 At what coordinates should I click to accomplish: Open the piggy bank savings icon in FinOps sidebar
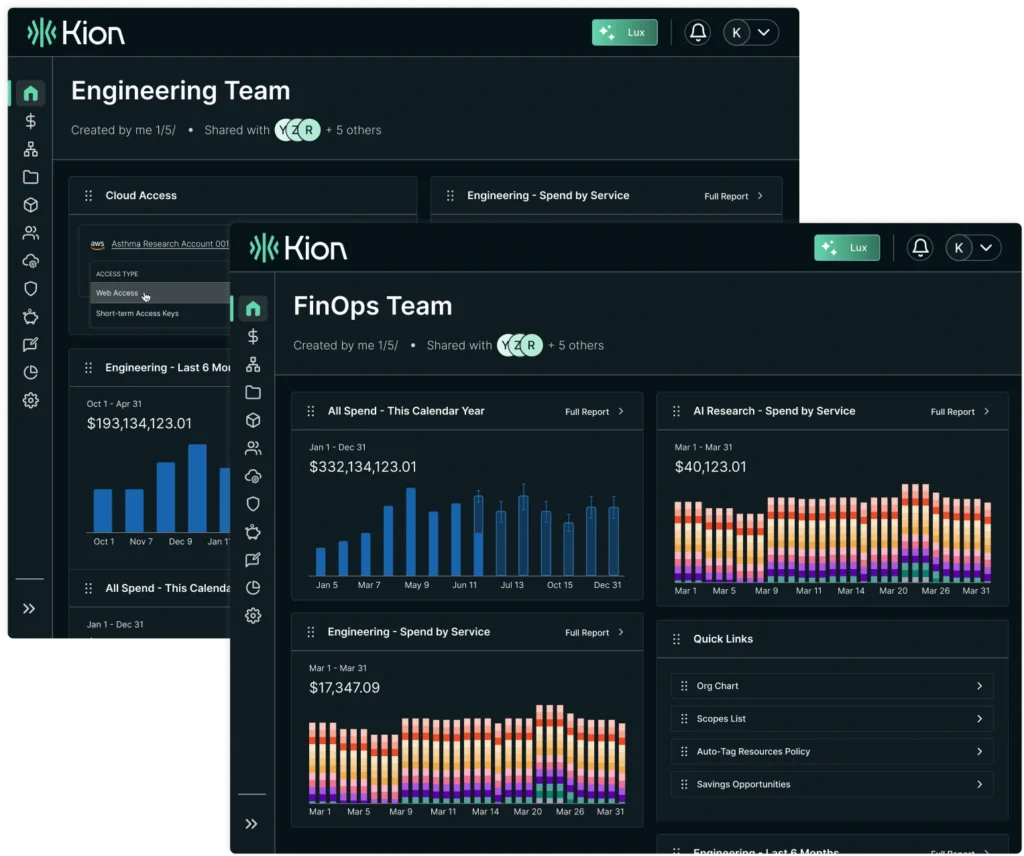point(253,532)
